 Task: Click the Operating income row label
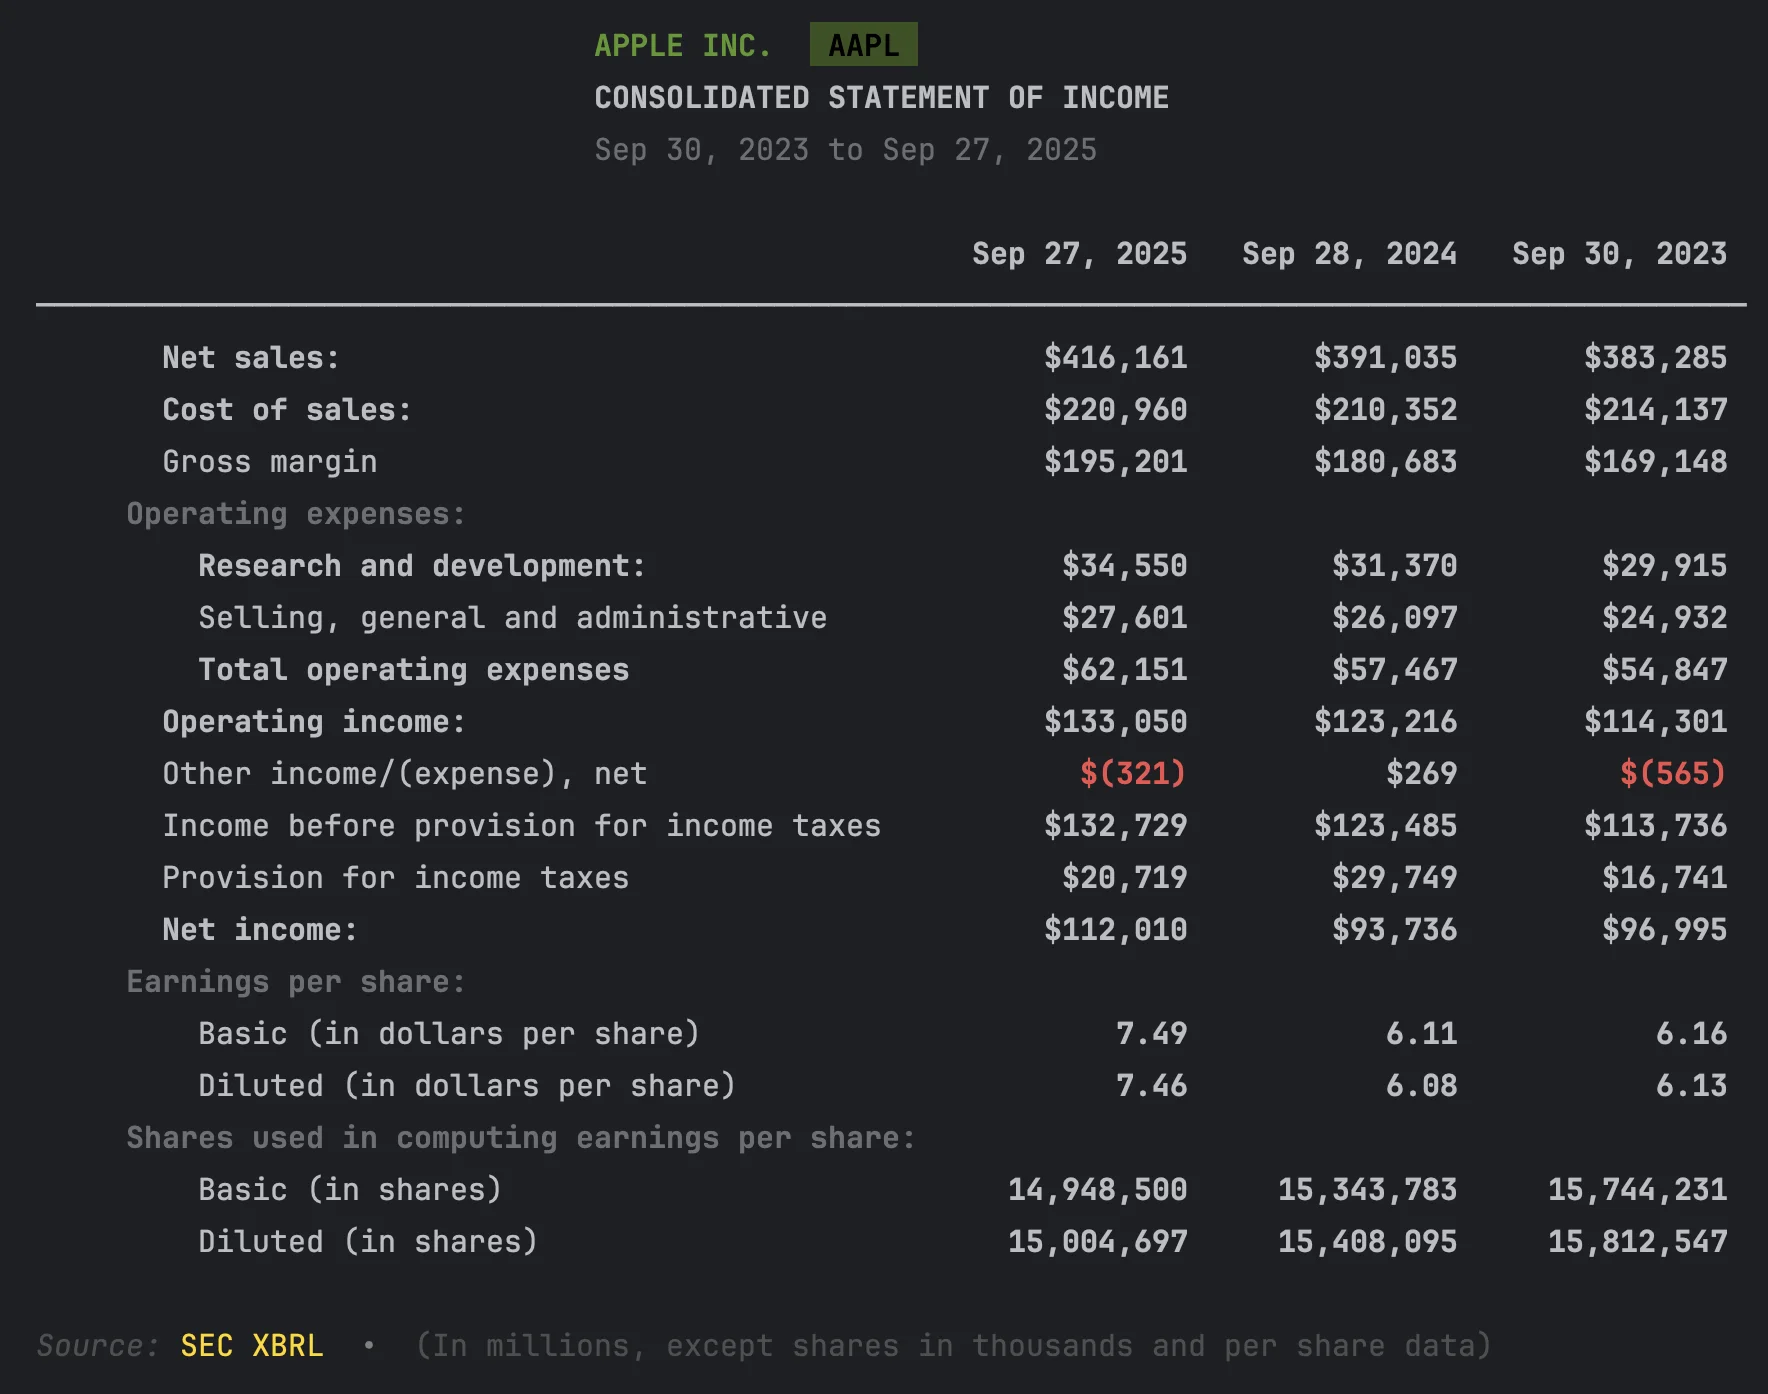314,722
